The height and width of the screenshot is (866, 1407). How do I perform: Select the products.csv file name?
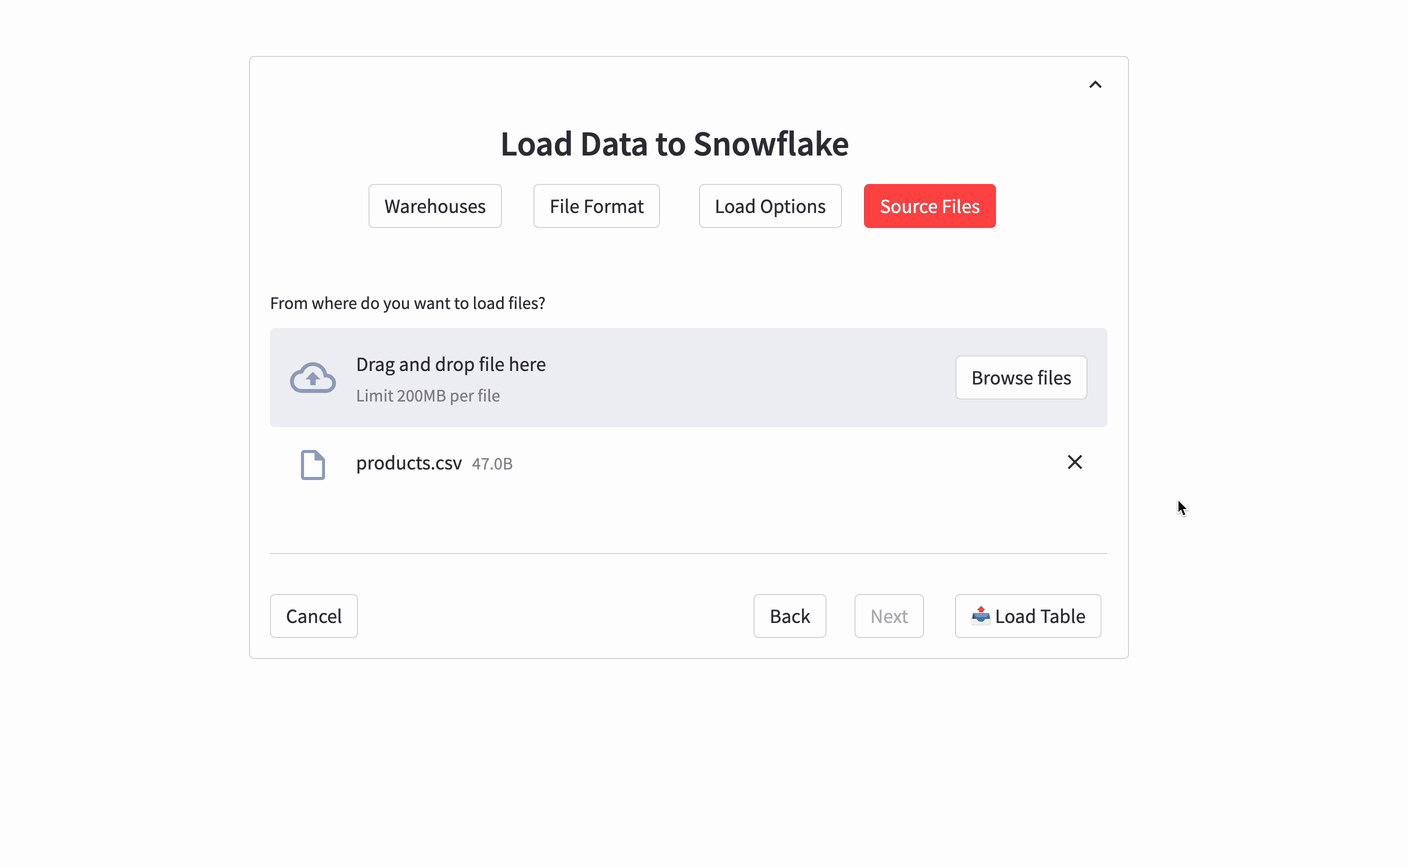pos(409,463)
